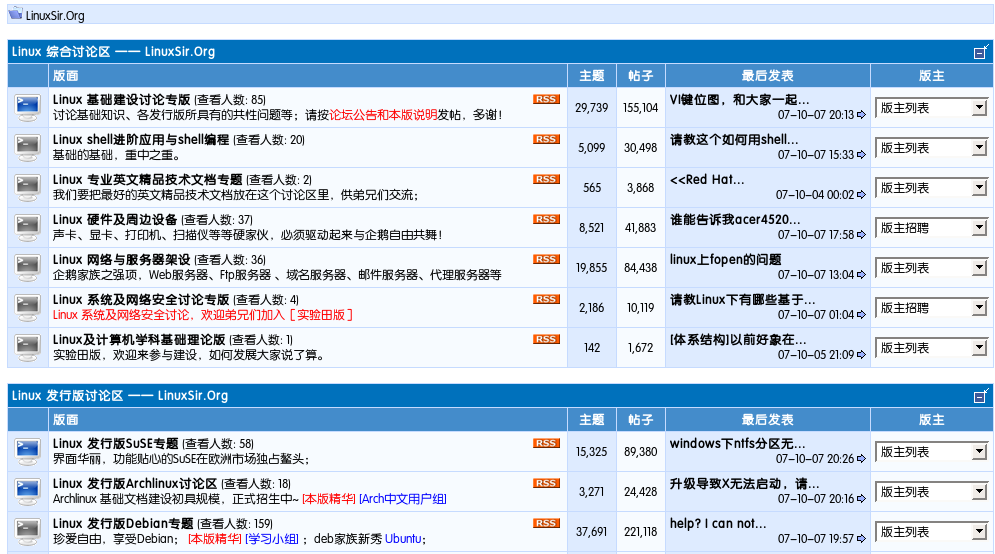Screen dimensions: 995x554
Task: Click the RSS icon for Linux及计算机学科基础理论版
Action: point(546,340)
